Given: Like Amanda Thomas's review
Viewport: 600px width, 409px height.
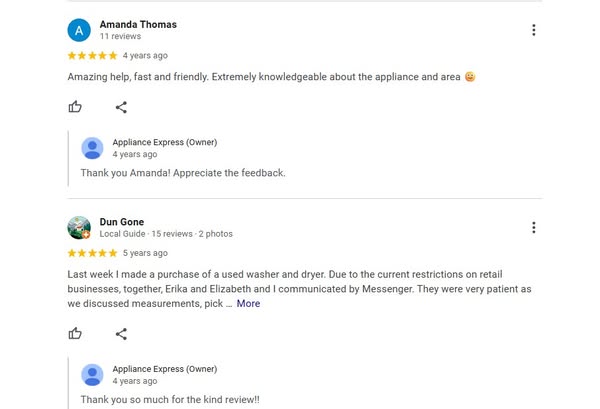Looking at the screenshot, I should (x=75, y=107).
